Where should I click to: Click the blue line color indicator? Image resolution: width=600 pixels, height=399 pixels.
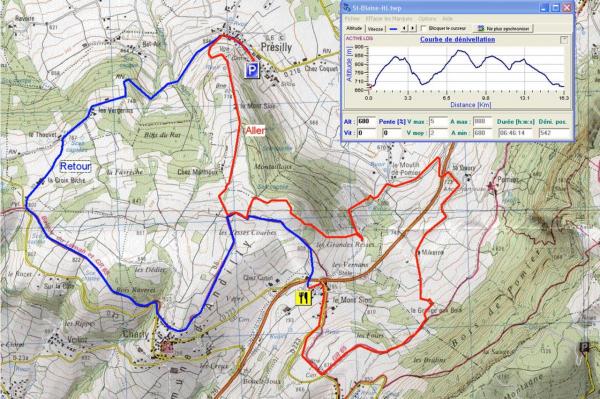tap(393, 29)
